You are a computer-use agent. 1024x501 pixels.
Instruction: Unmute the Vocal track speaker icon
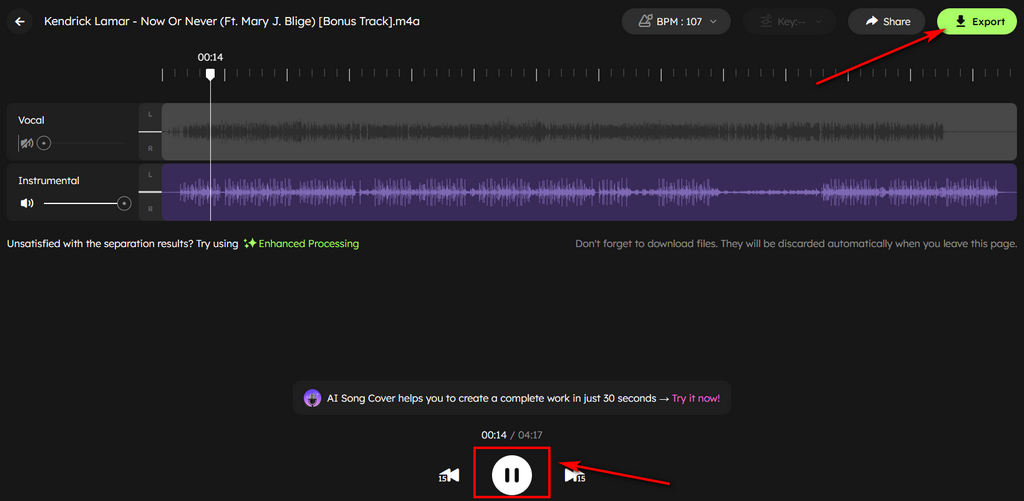[26, 142]
